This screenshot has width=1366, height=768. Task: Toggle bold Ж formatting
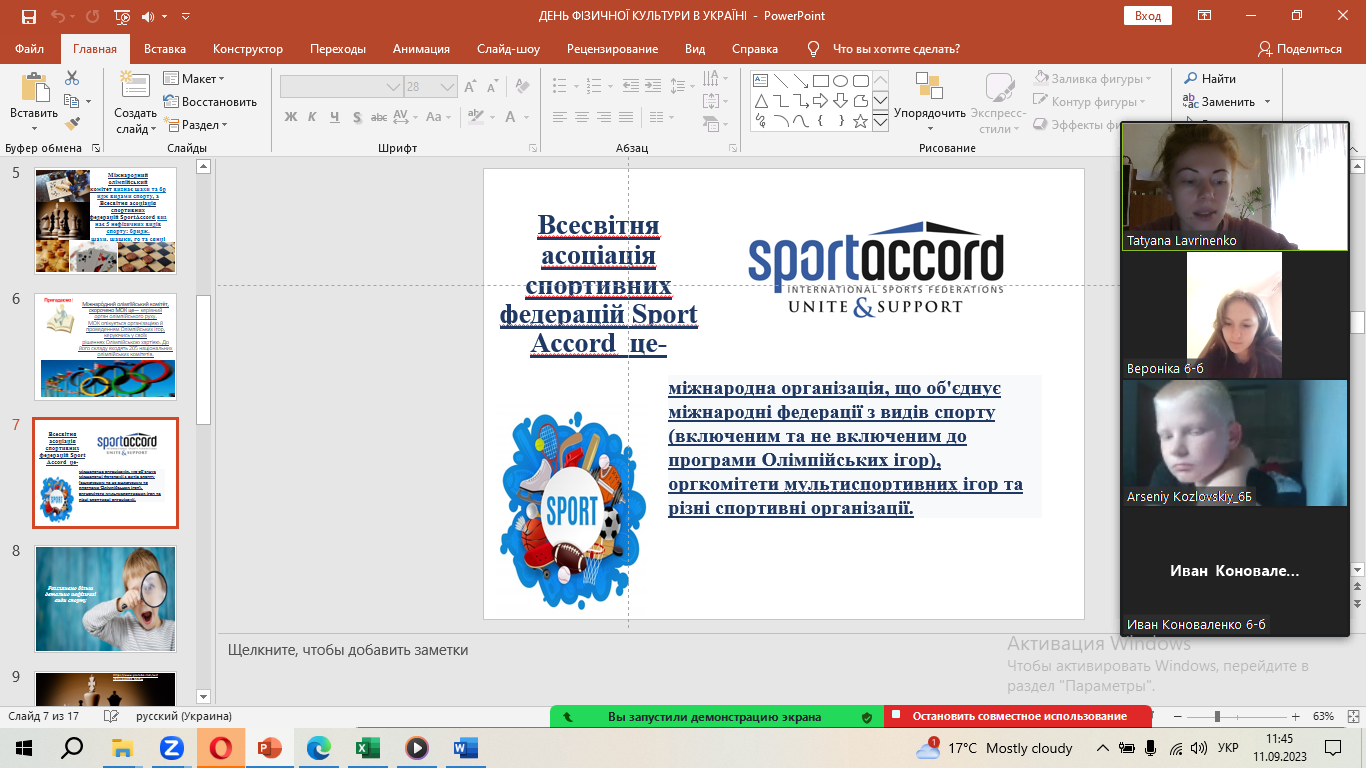291,117
